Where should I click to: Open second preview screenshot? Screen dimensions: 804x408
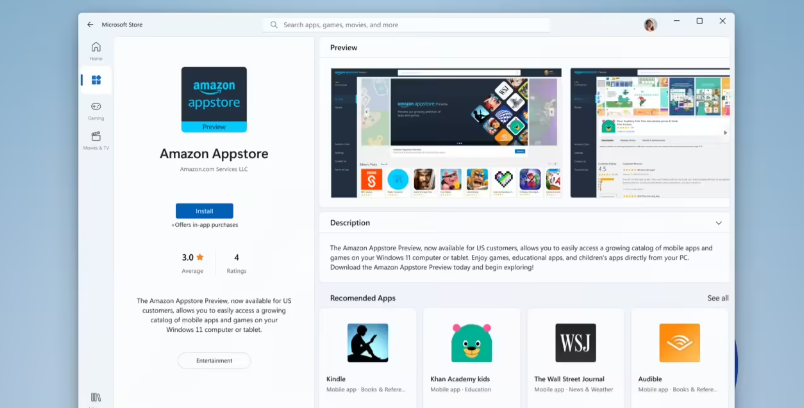coord(650,133)
